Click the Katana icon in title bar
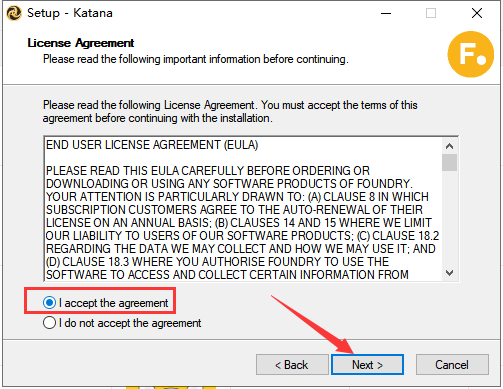 [14, 13]
